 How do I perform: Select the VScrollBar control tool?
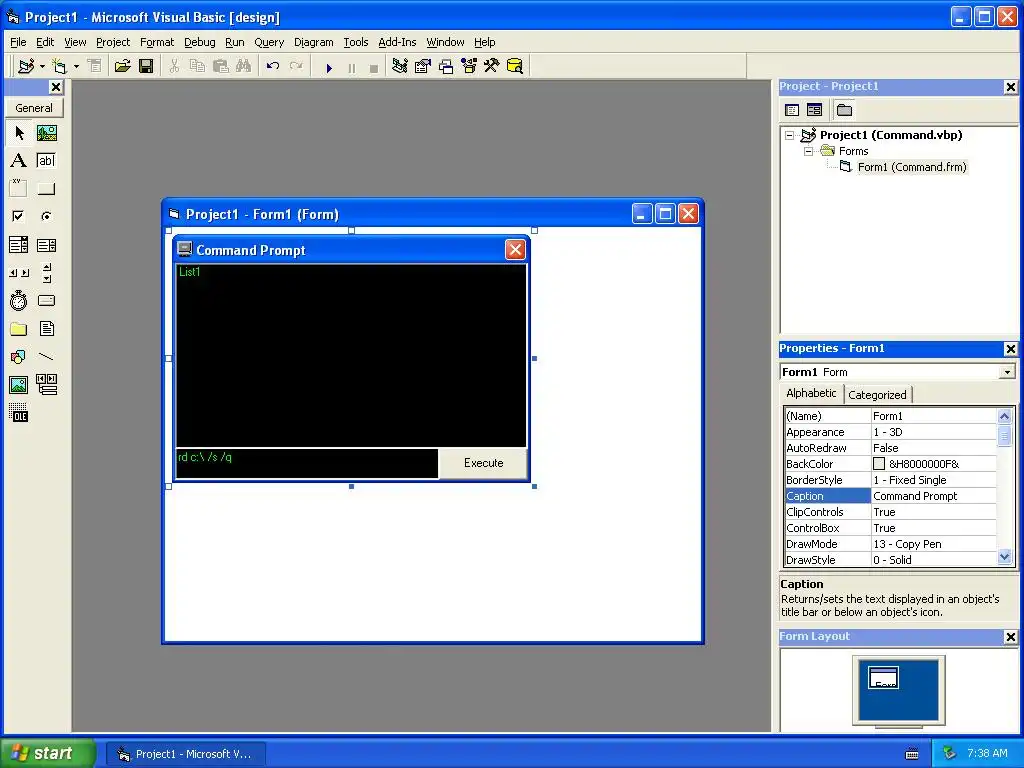[x=46, y=273]
